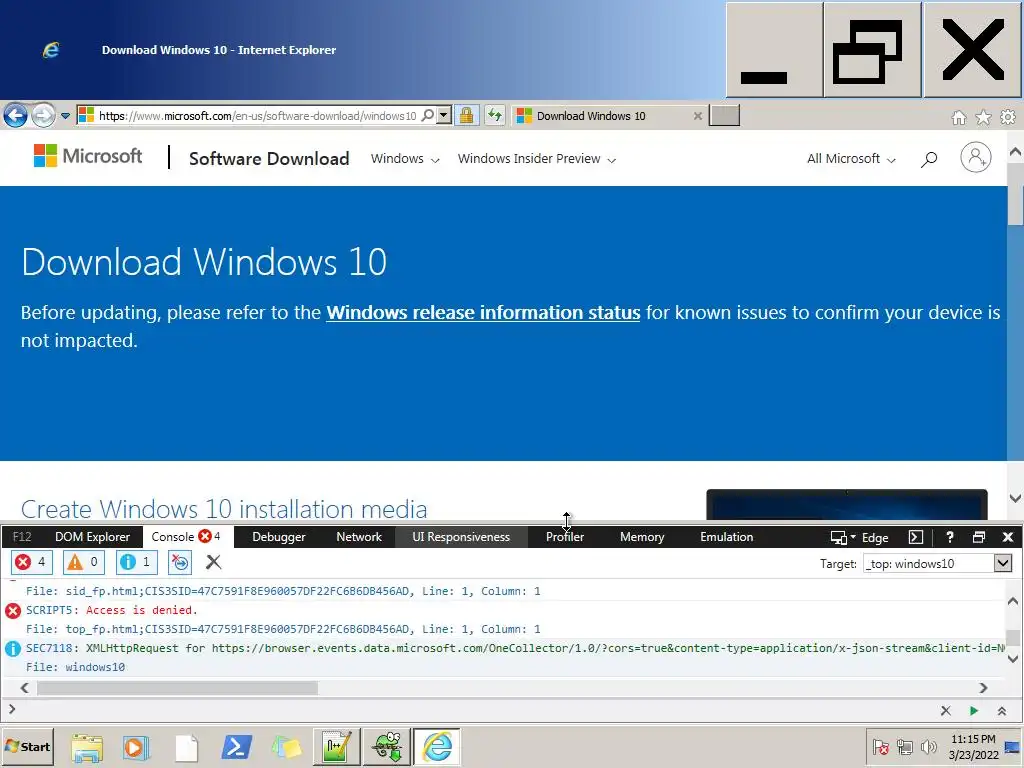Expand All Microsoft menu
Image resolution: width=1024 pixels, height=768 pixels.
pos(852,159)
